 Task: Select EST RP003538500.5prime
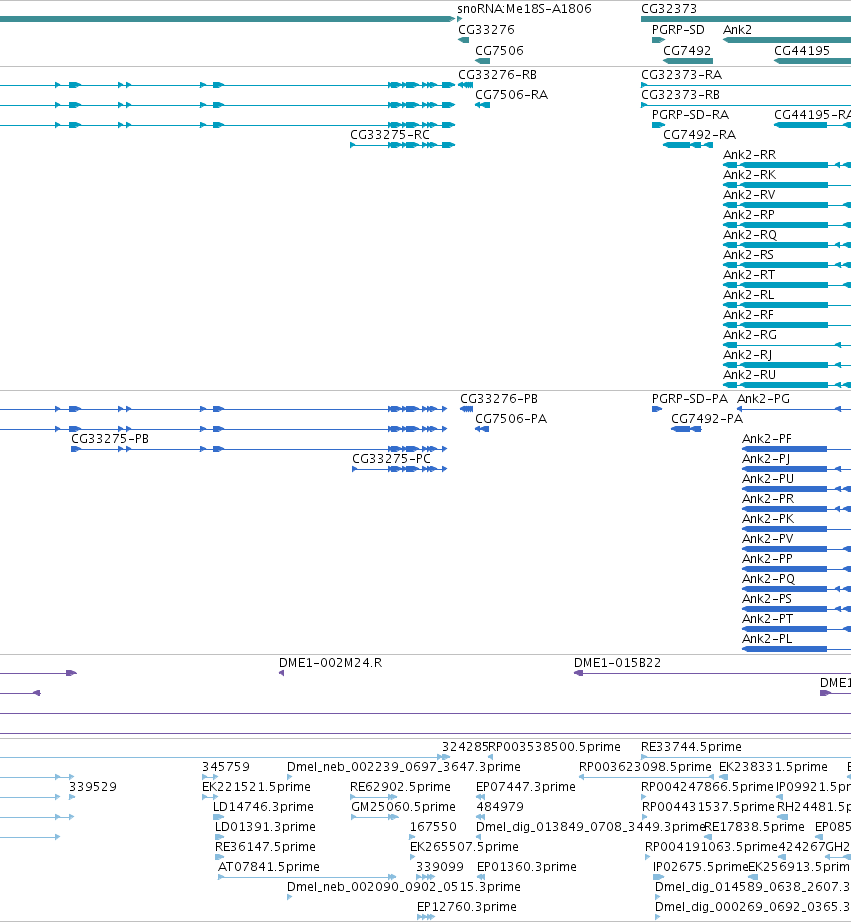[555, 747]
